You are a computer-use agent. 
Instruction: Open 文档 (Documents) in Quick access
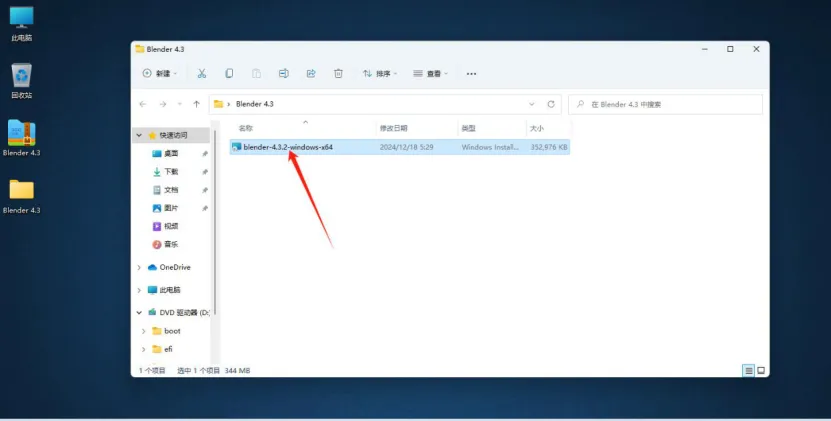[172, 190]
